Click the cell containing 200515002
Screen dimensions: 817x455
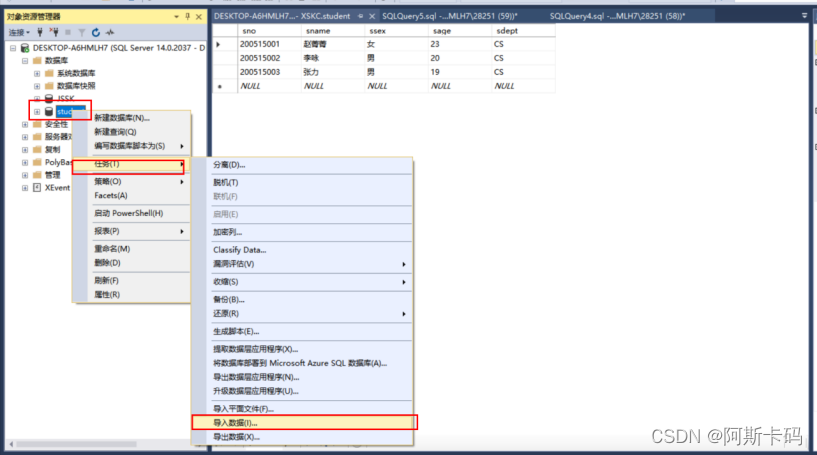click(269, 58)
